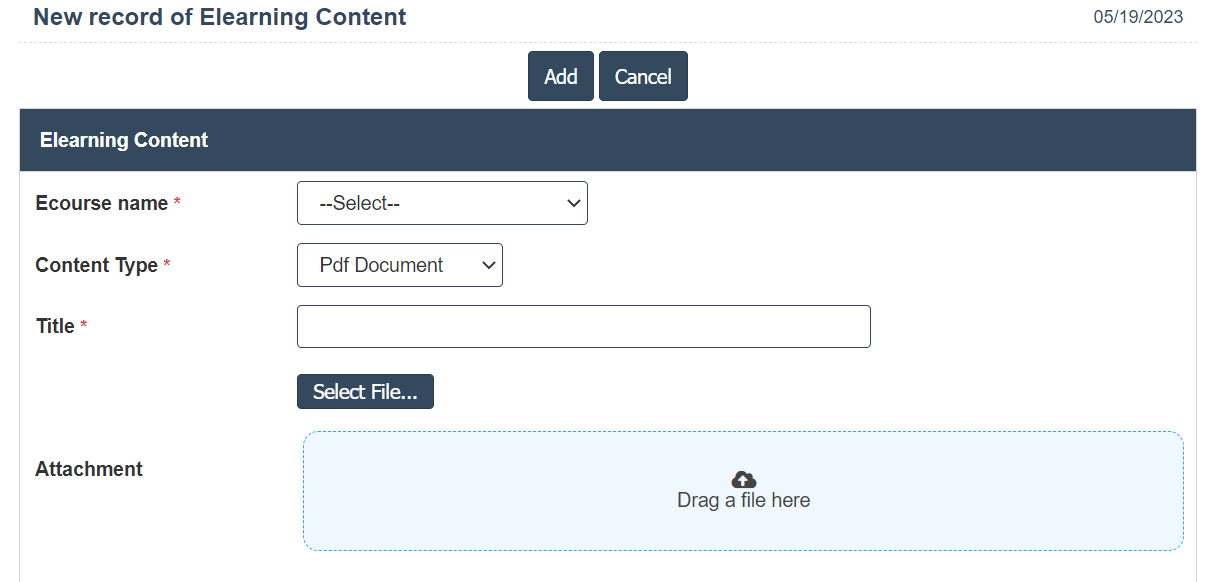Click the Ecourse name field label
Screen dimensions: 1207x582
[101, 203]
